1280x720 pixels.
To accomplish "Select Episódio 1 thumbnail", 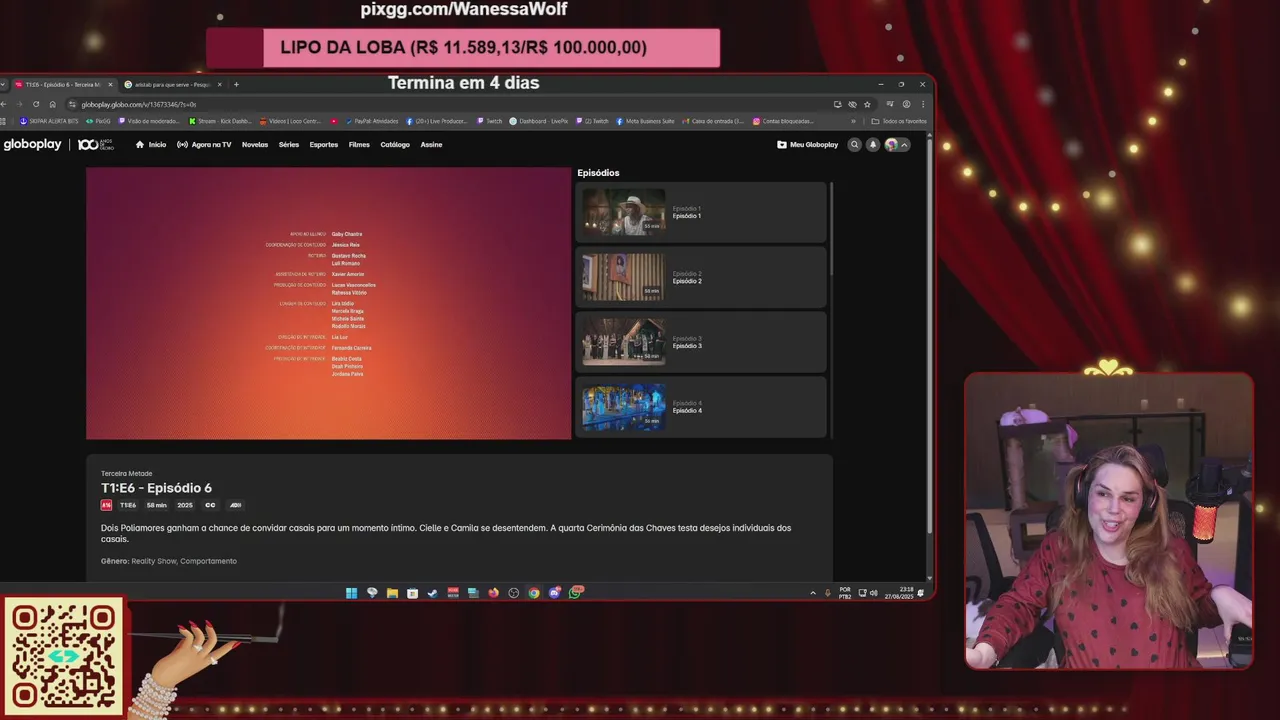I will [x=624, y=212].
